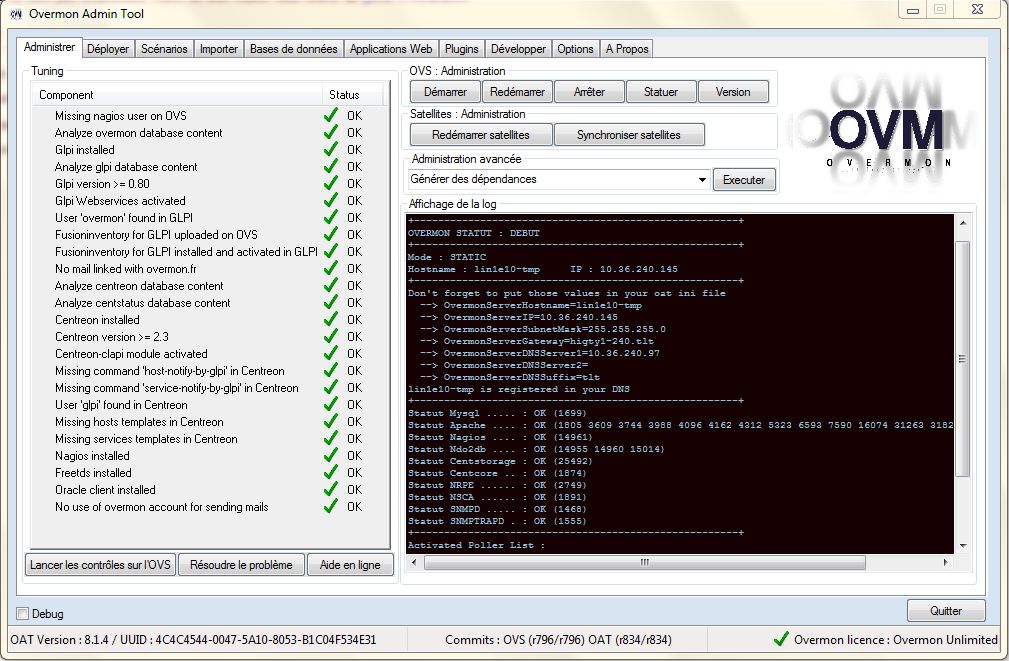Open the Développer tab
1009x661 pixels.
coord(518,49)
